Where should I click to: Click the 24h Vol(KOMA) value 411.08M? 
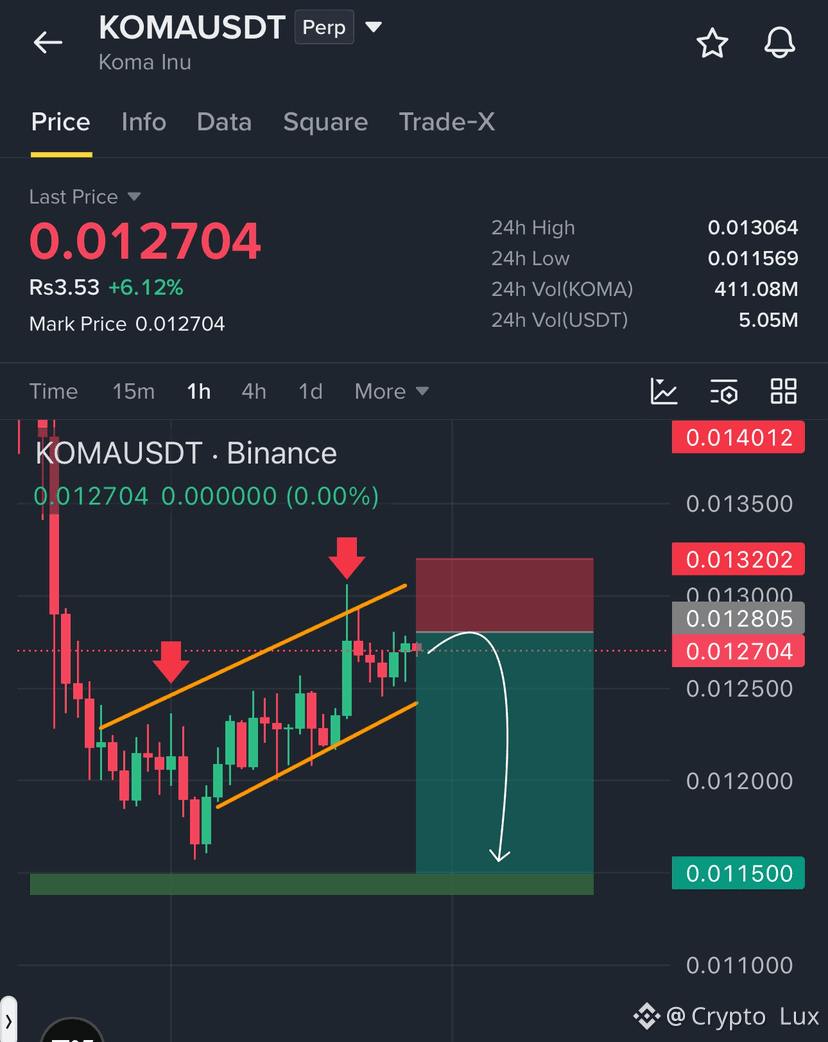pyautogui.click(x=756, y=289)
